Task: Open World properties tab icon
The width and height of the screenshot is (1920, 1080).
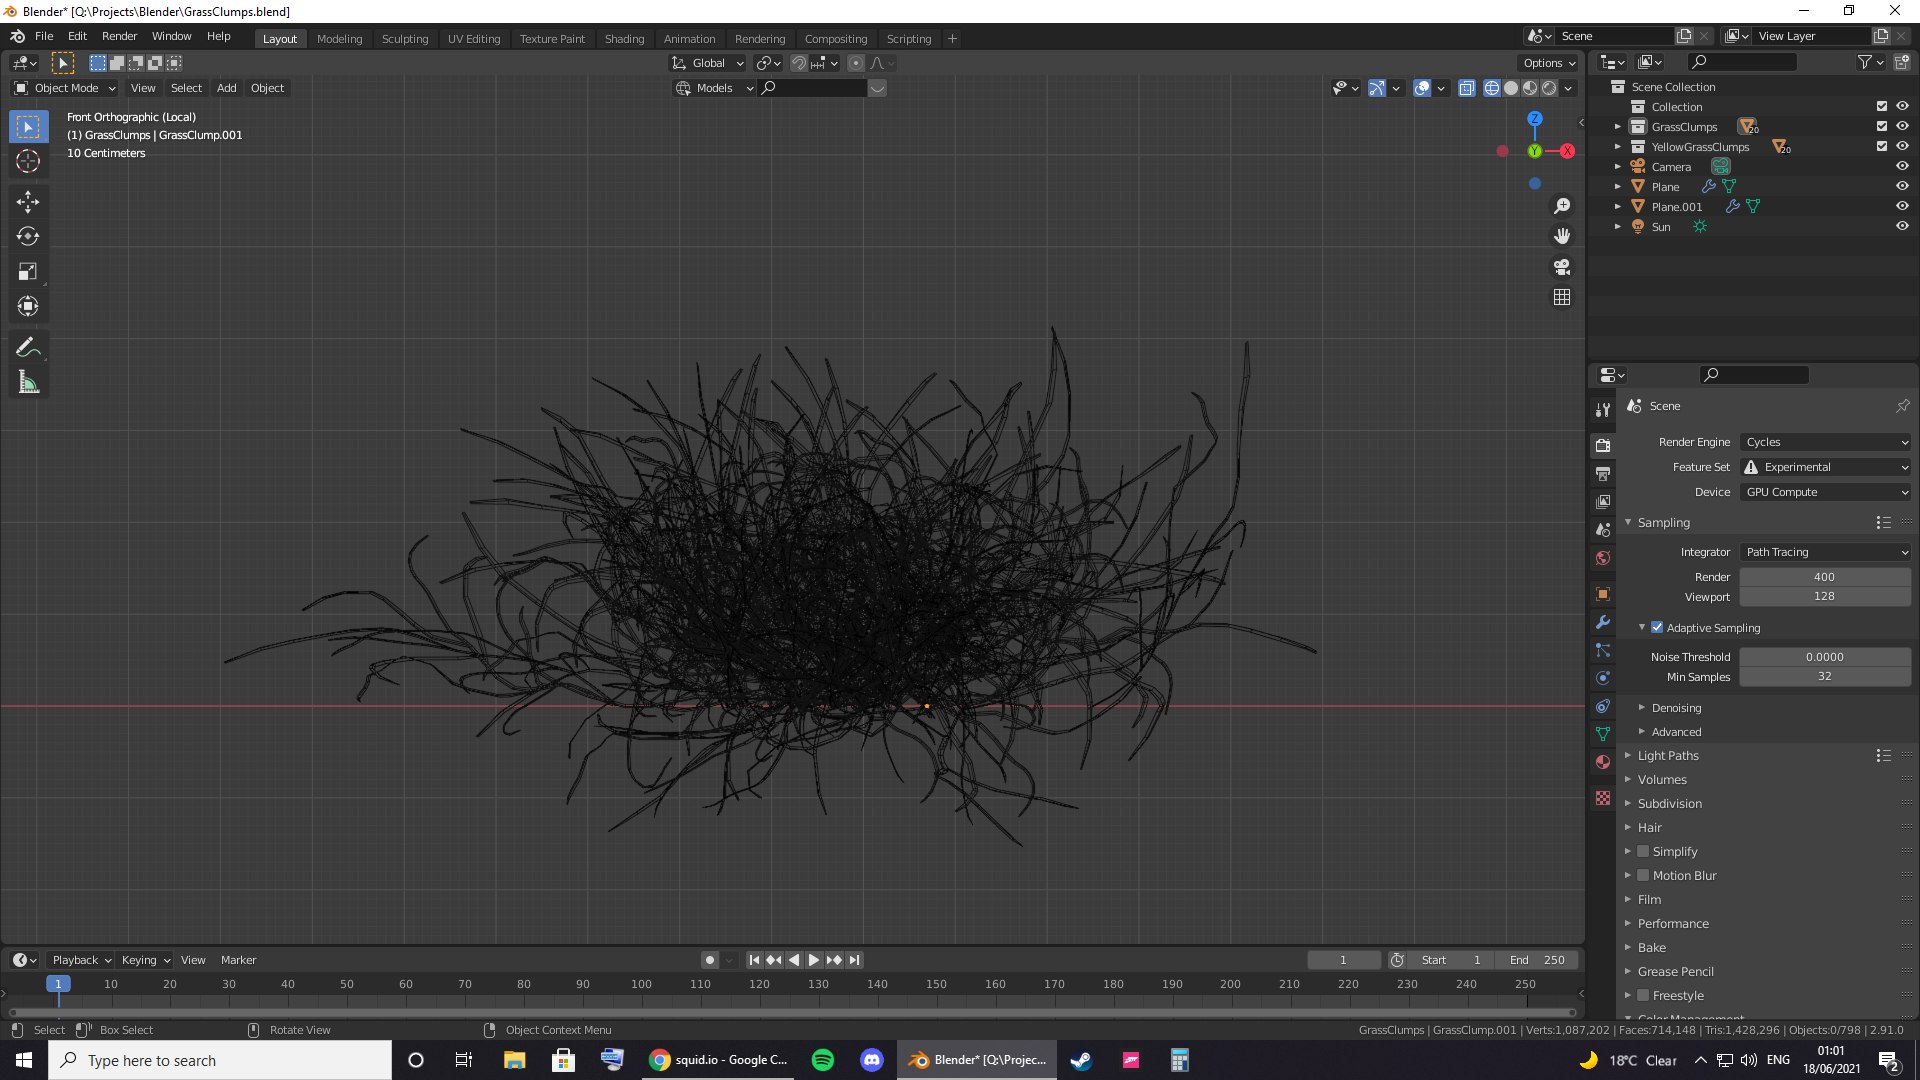Action: (1603, 558)
